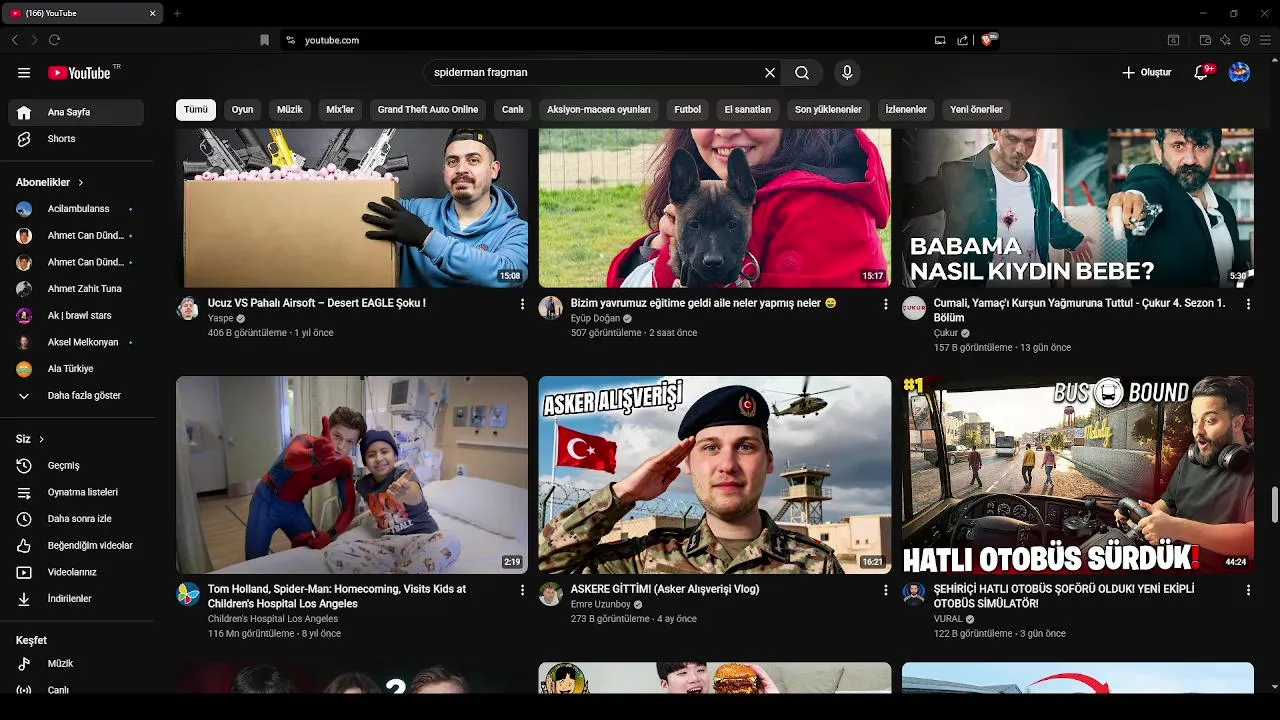Open Oynatma listeleri playlists
Viewport: 1280px width, 720px height.
(x=76, y=492)
